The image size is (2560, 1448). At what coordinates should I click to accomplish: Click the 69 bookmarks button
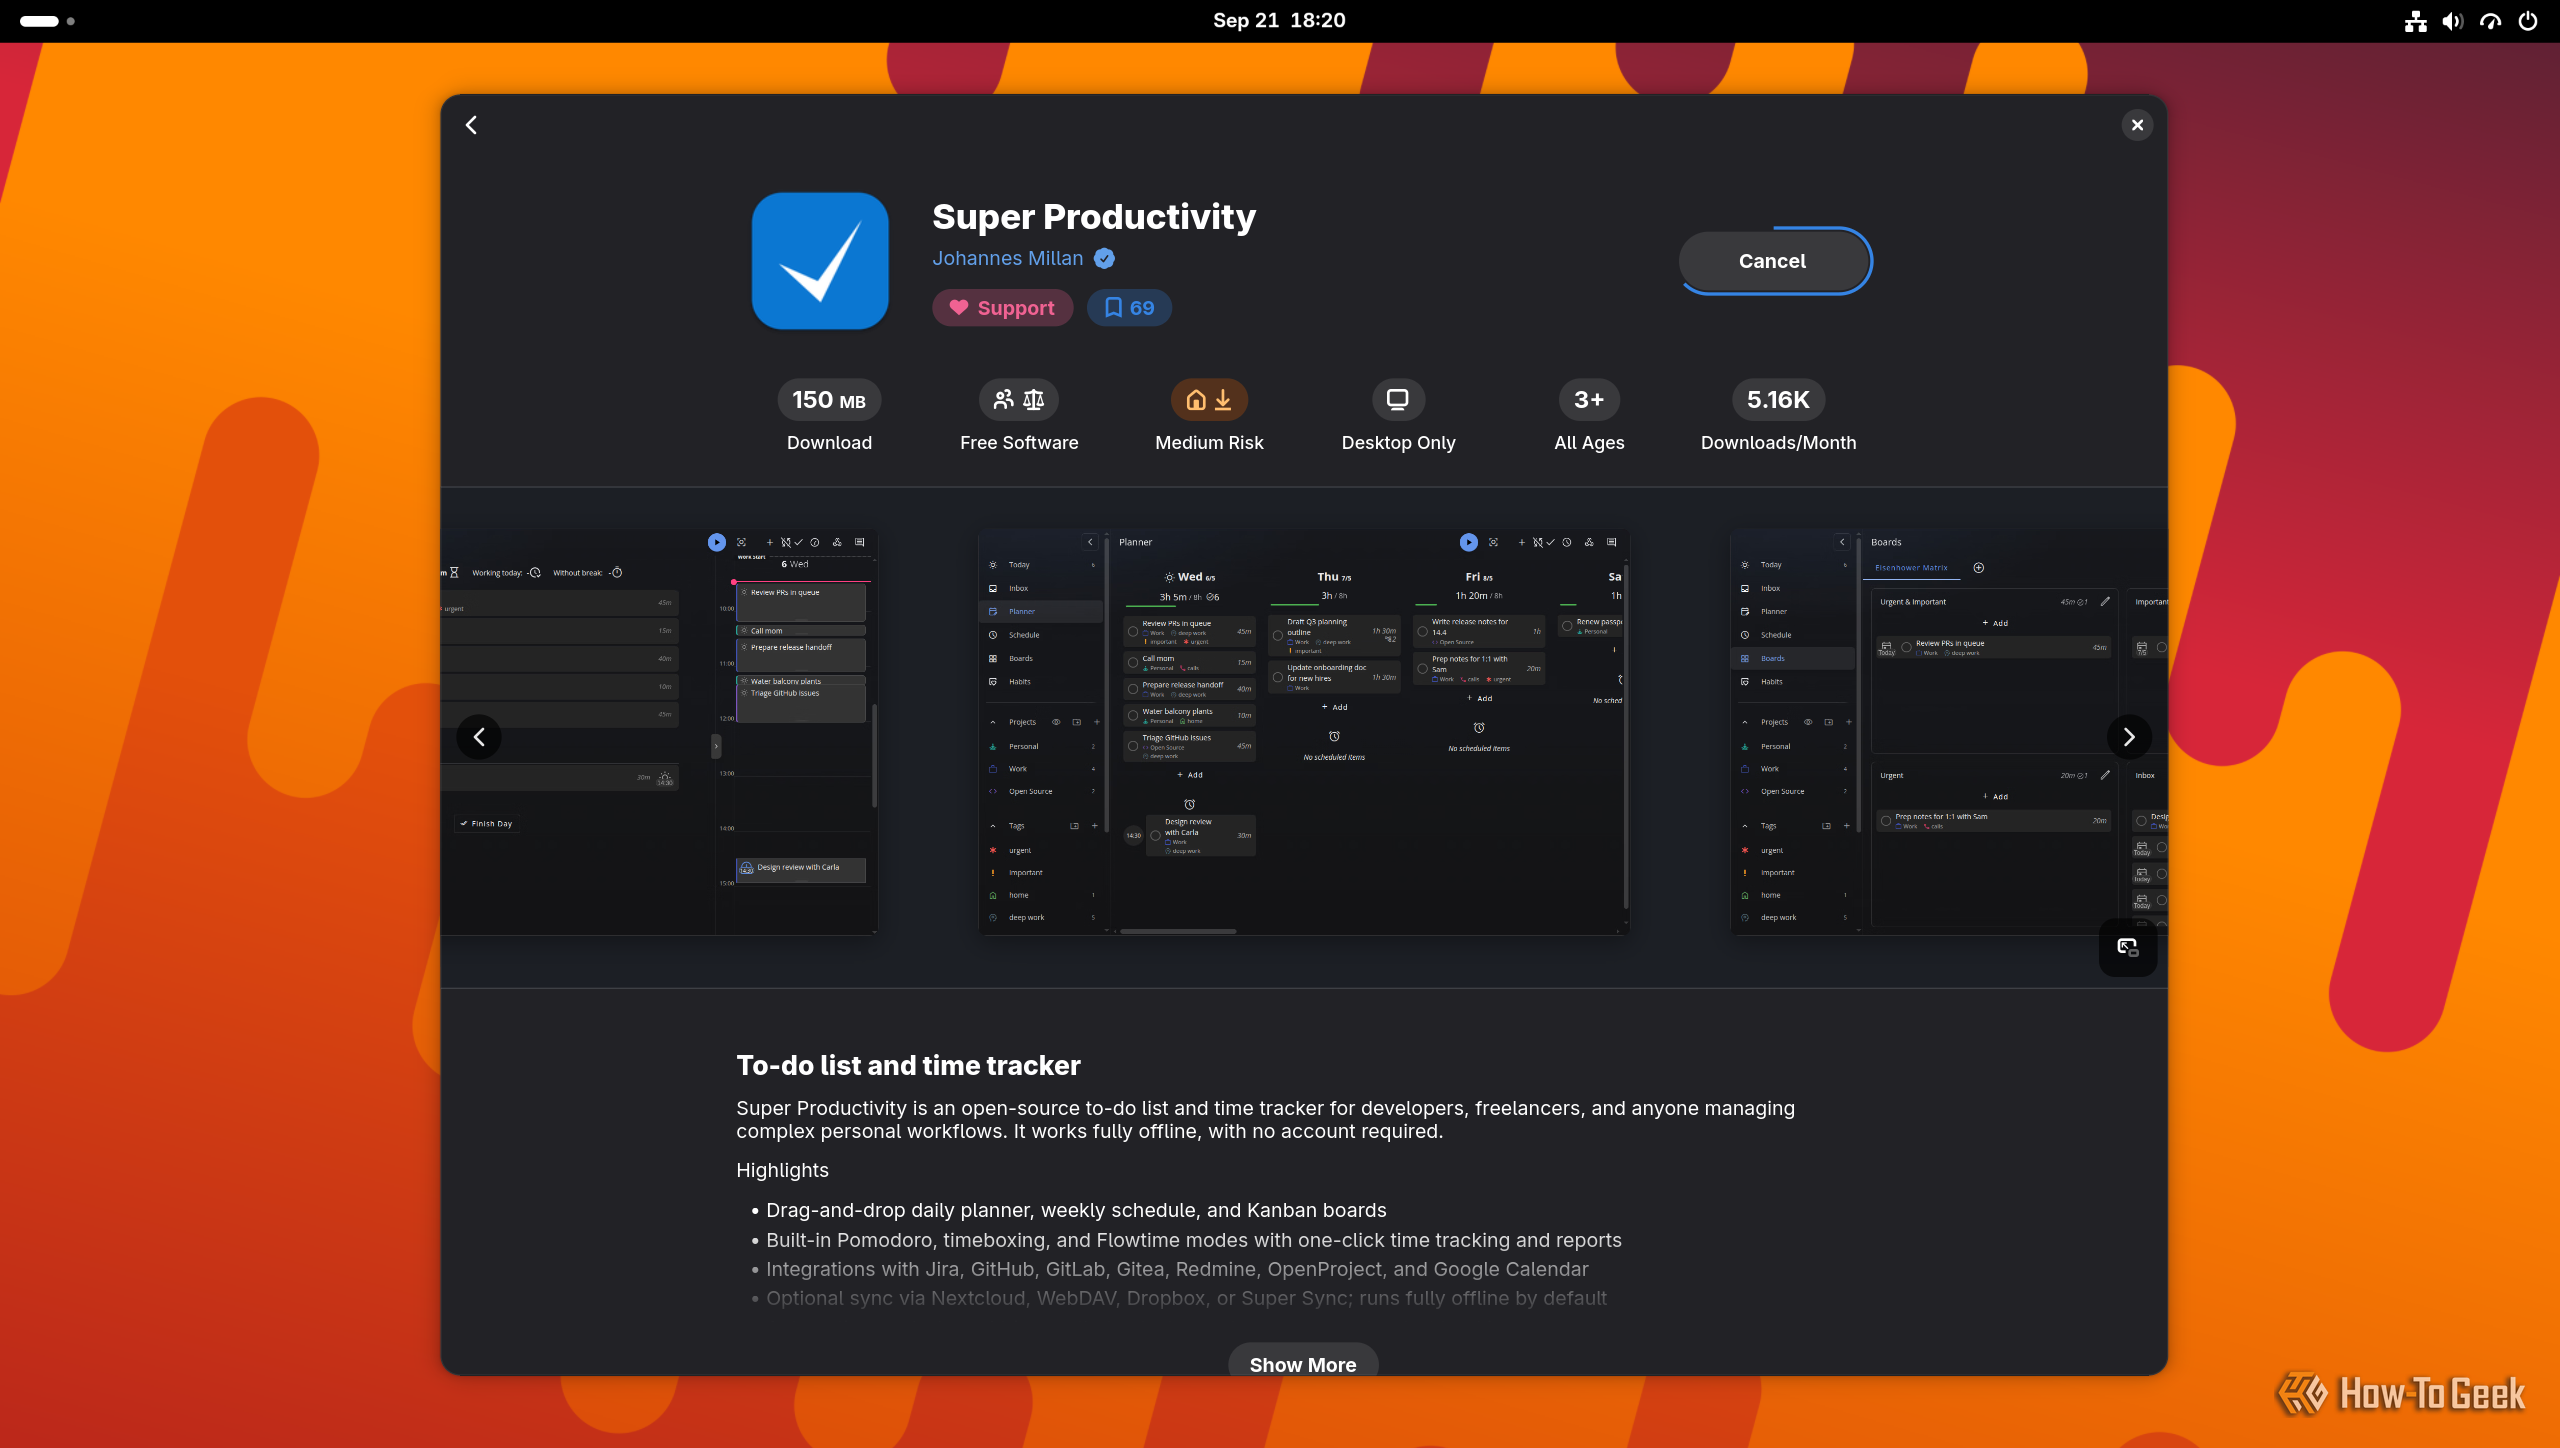coord(1128,308)
